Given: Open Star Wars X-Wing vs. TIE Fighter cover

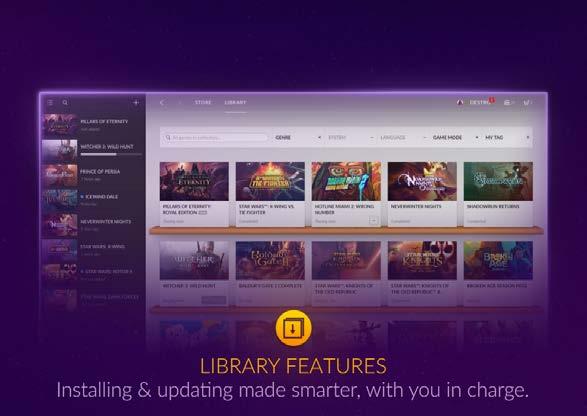Looking at the screenshot, I should click(270, 181).
